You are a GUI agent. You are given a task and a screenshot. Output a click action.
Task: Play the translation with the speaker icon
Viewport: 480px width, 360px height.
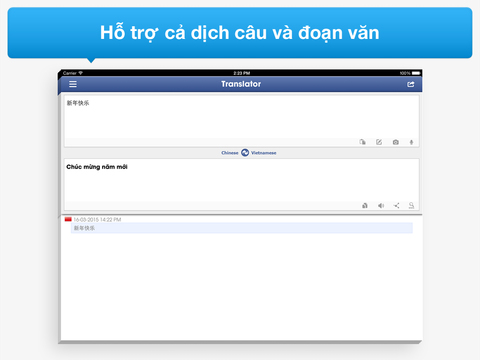(x=381, y=205)
